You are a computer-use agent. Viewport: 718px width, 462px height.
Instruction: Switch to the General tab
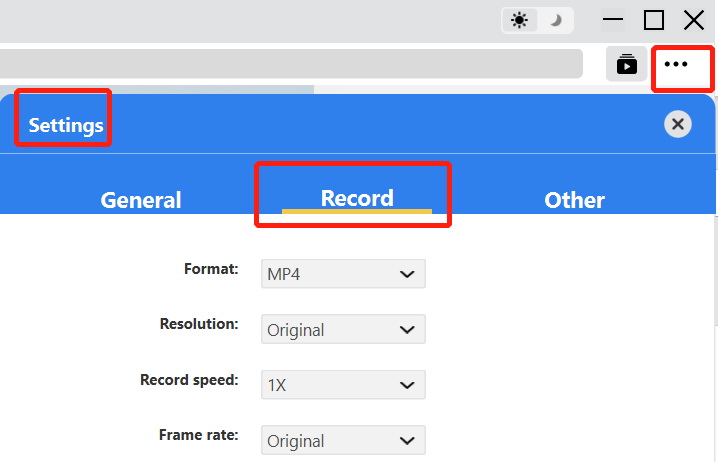pyautogui.click(x=141, y=200)
